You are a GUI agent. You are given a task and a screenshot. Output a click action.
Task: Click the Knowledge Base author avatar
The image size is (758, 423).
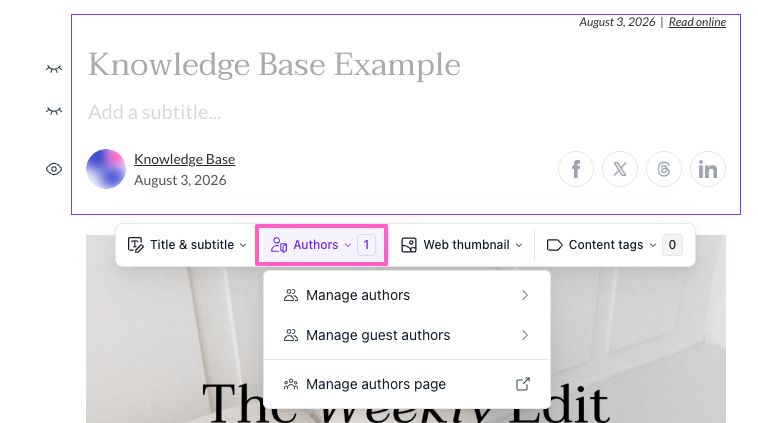point(106,169)
